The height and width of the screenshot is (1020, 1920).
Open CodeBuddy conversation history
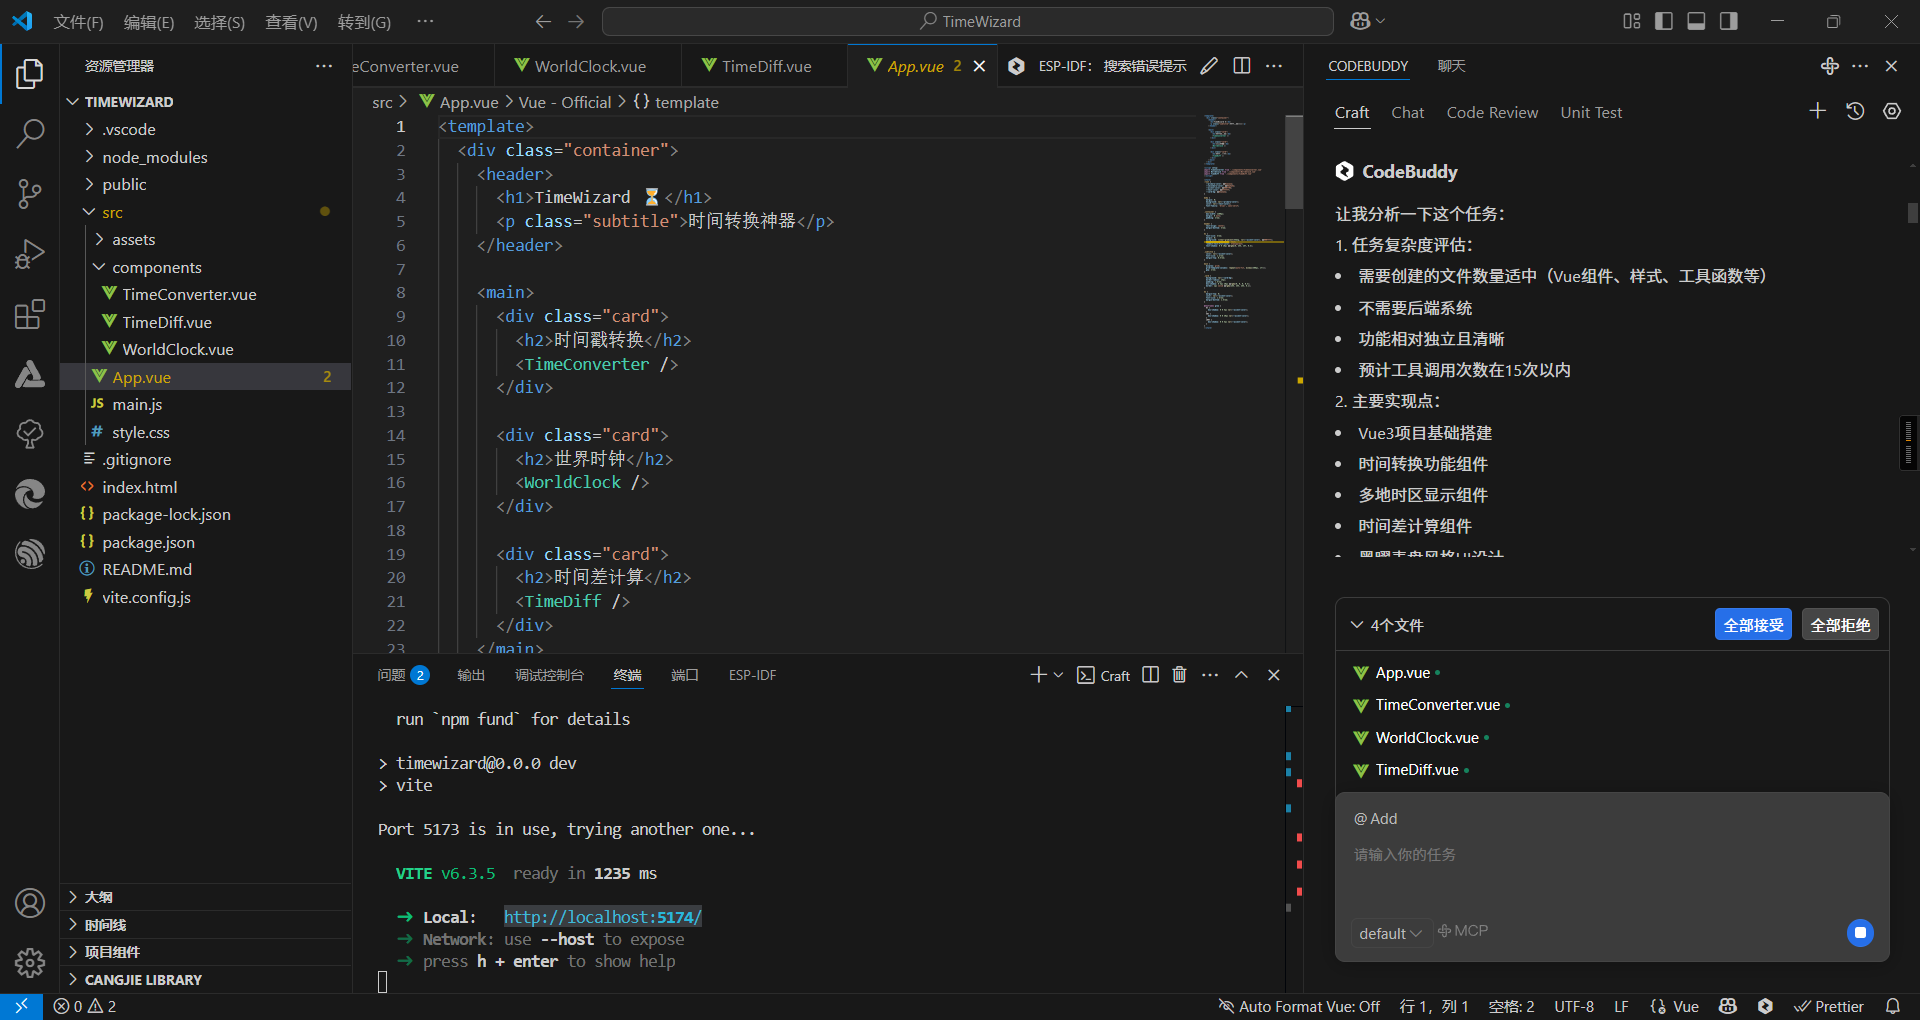coord(1855,111)
